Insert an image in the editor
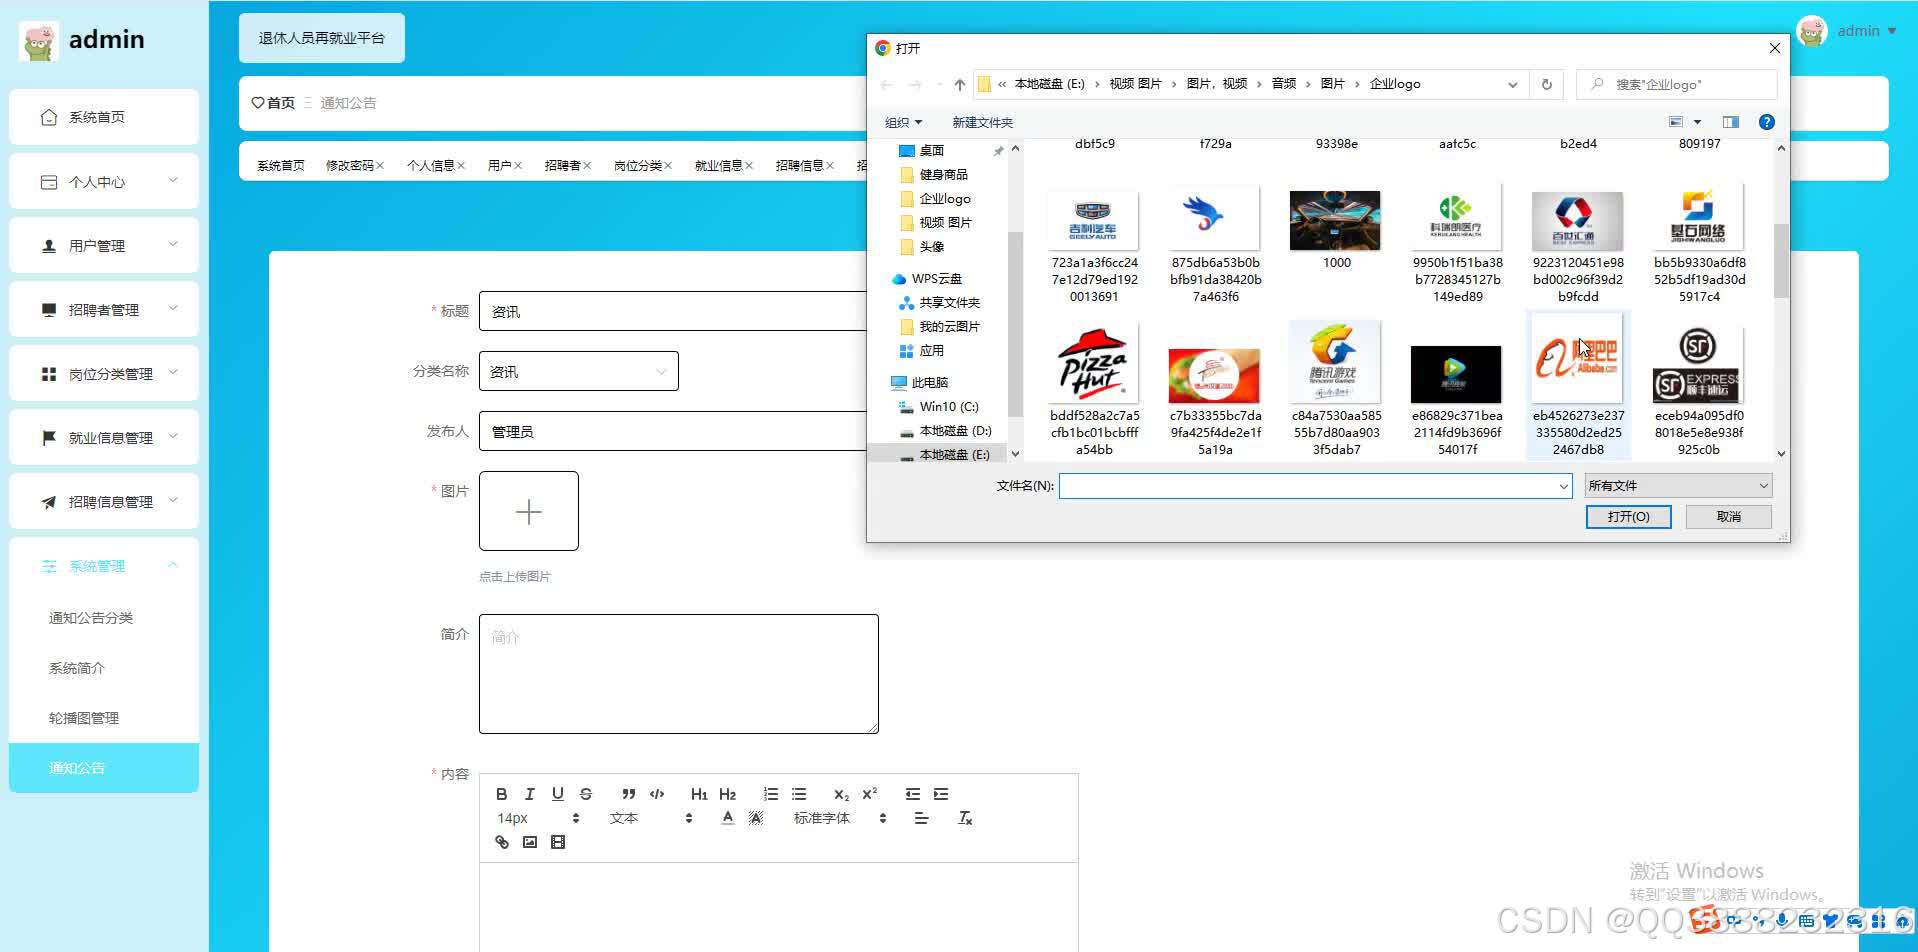The height and width of the screenshot is (952, 1918). pos(529,842)
